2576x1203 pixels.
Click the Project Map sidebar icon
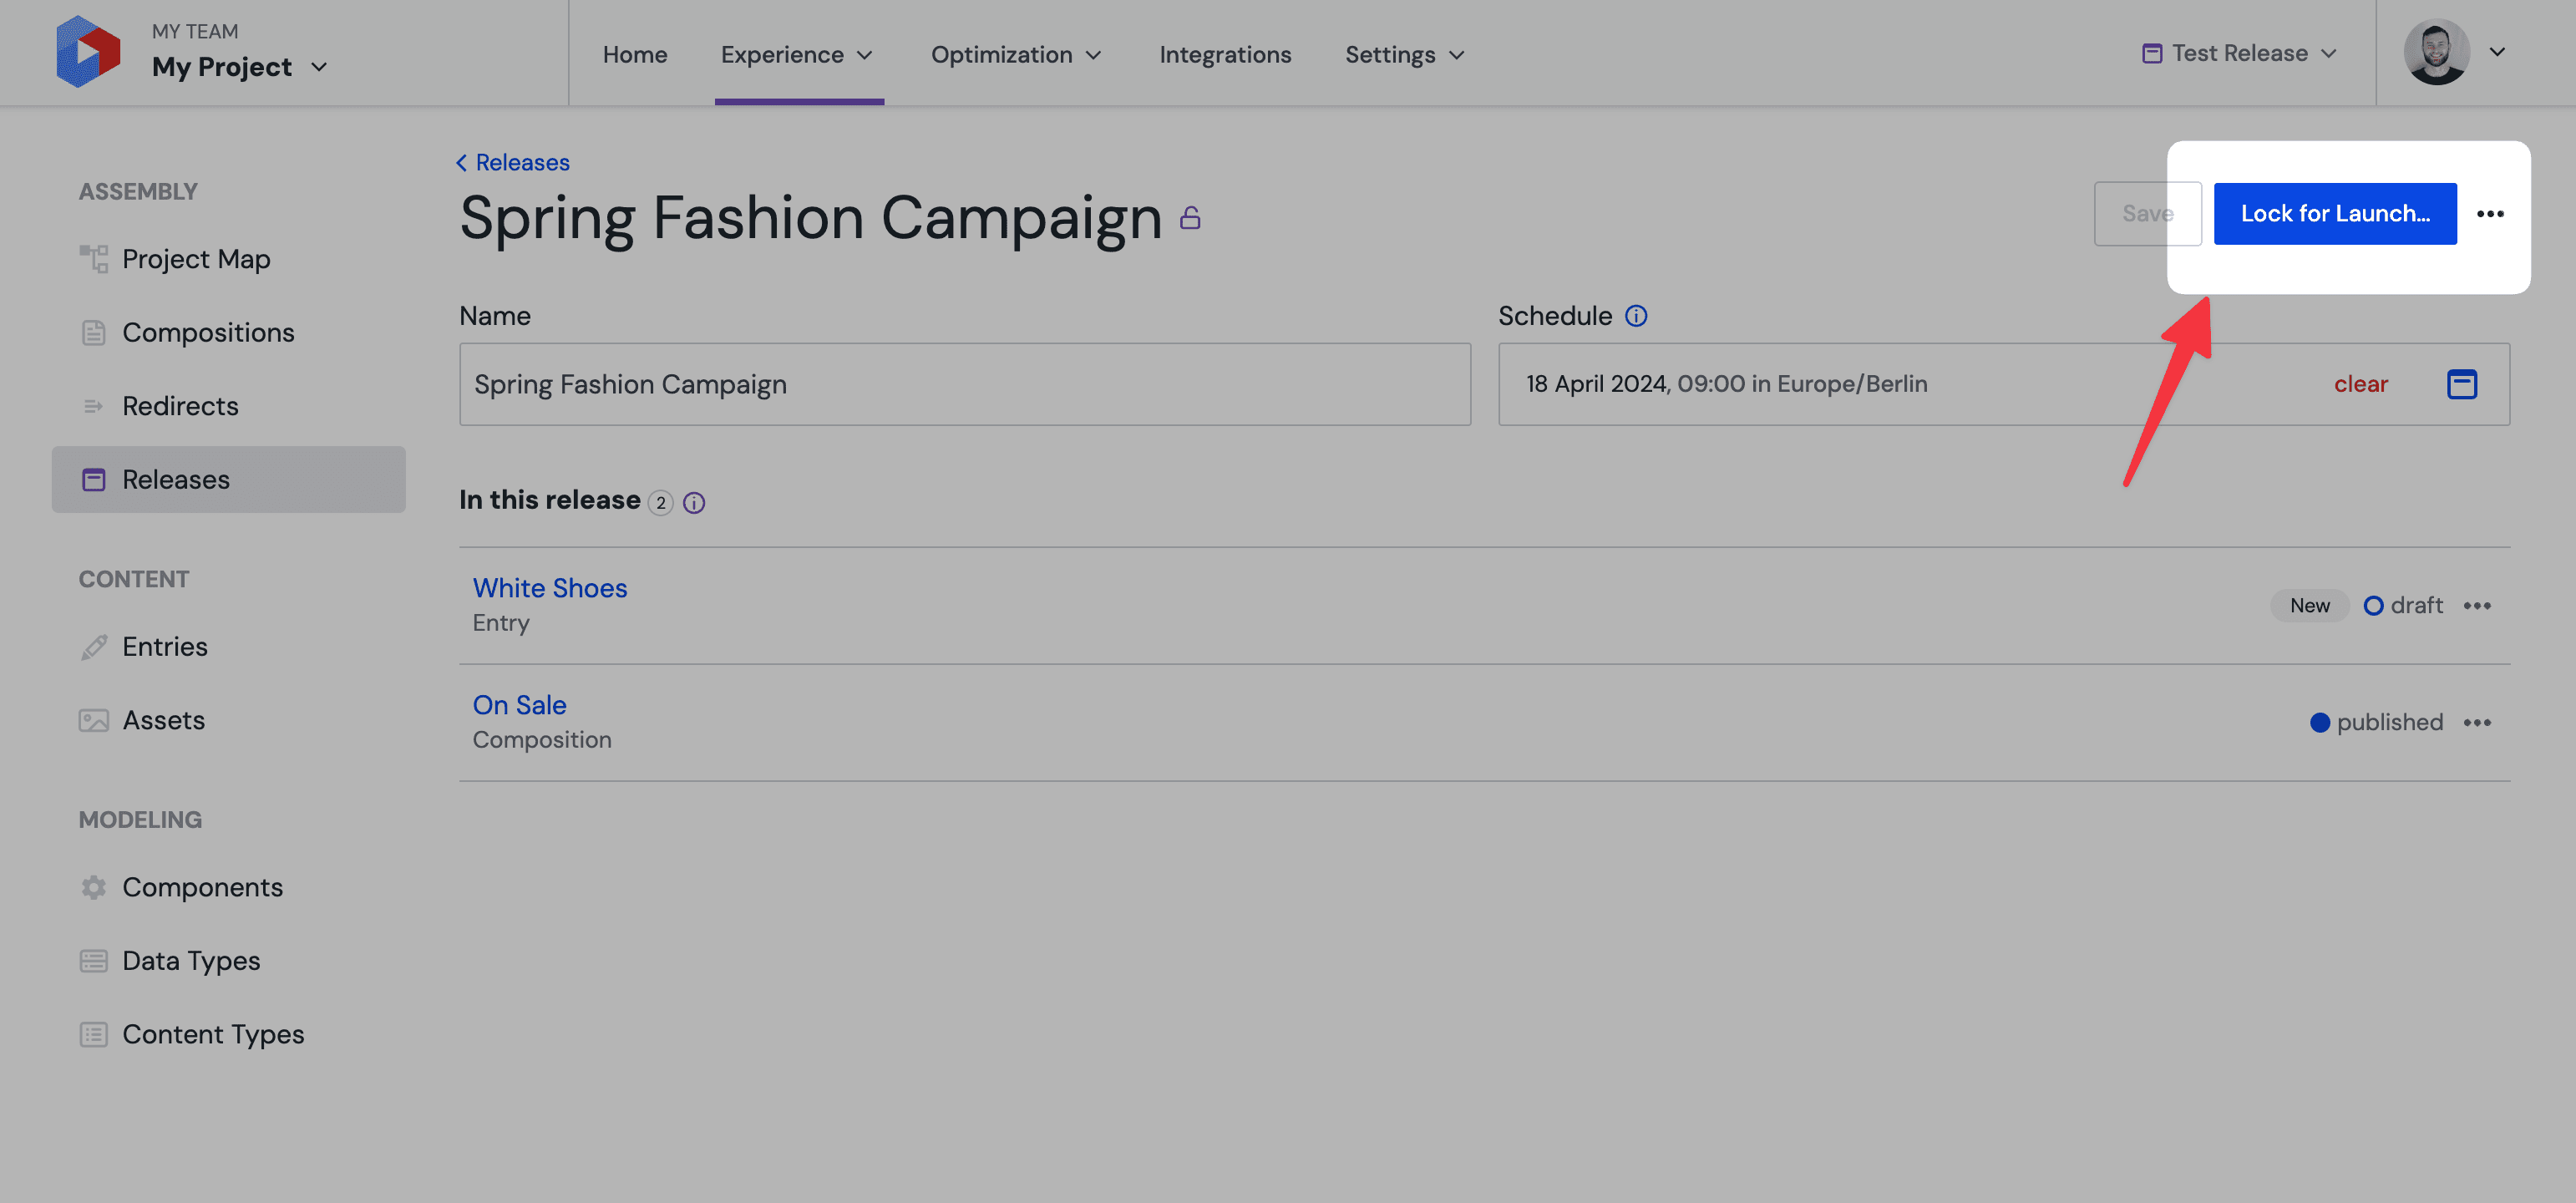coord(94,260)
